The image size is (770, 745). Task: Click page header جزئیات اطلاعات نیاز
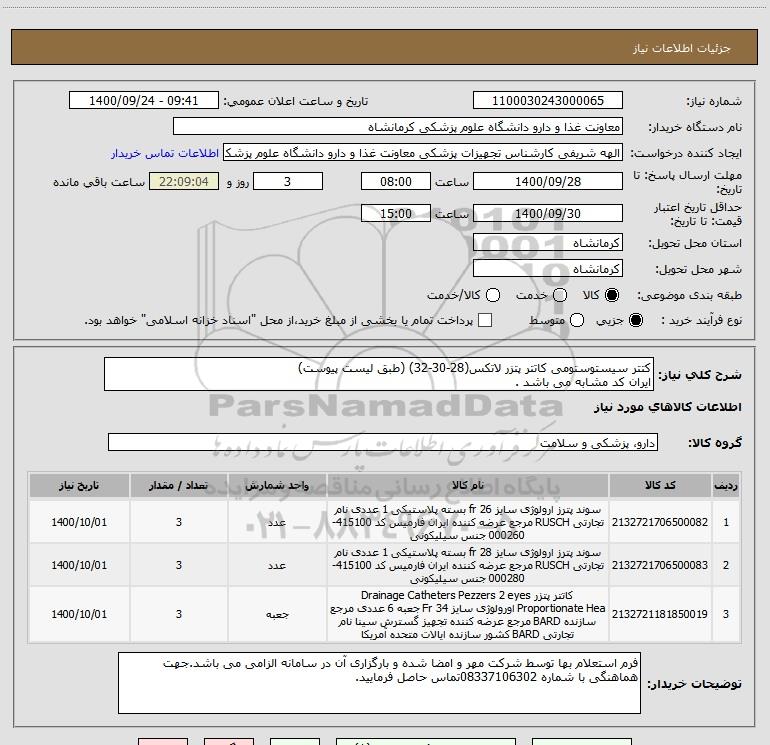tap(682, 48)
